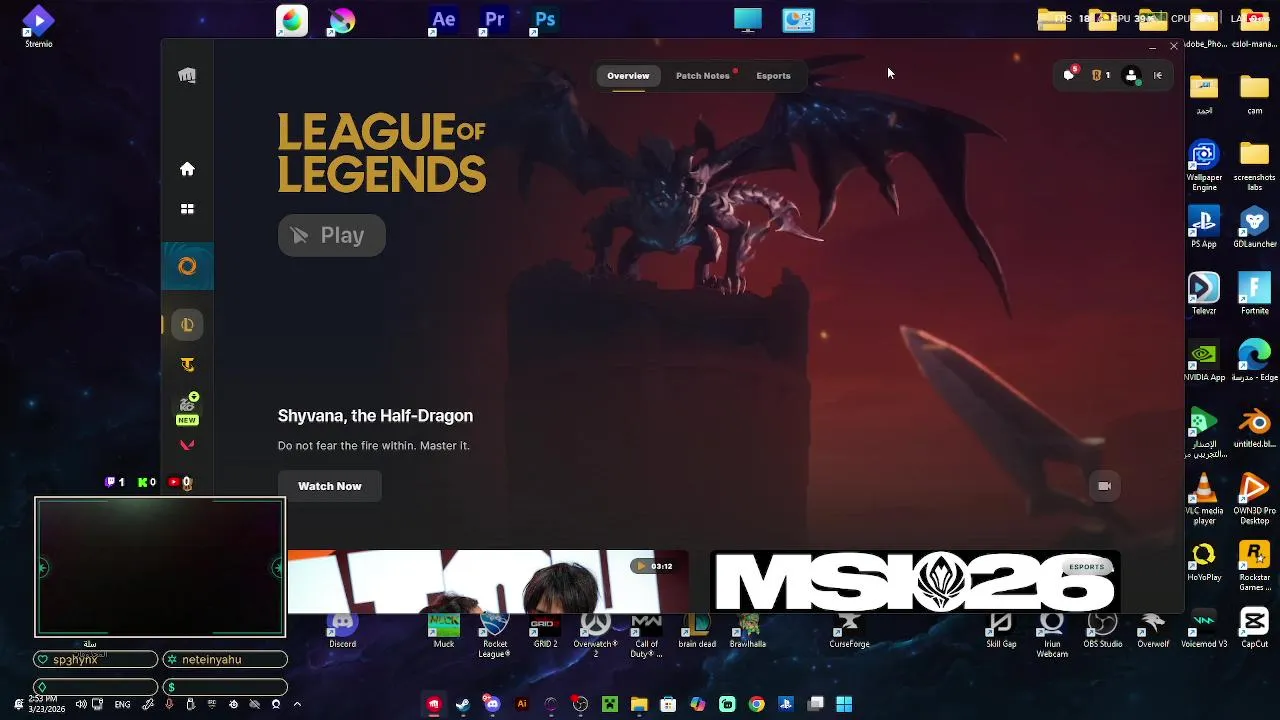Viewport: 1280px width, 720px height.
Task: Switch to the Esports tab
Action: tap(773, 76)
